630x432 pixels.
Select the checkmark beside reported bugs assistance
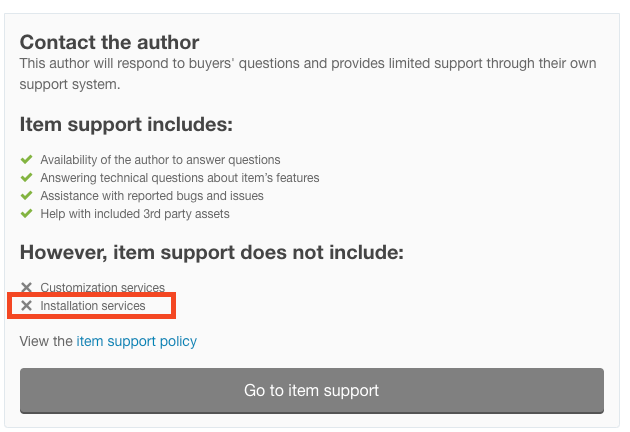[x=27, y=195]
